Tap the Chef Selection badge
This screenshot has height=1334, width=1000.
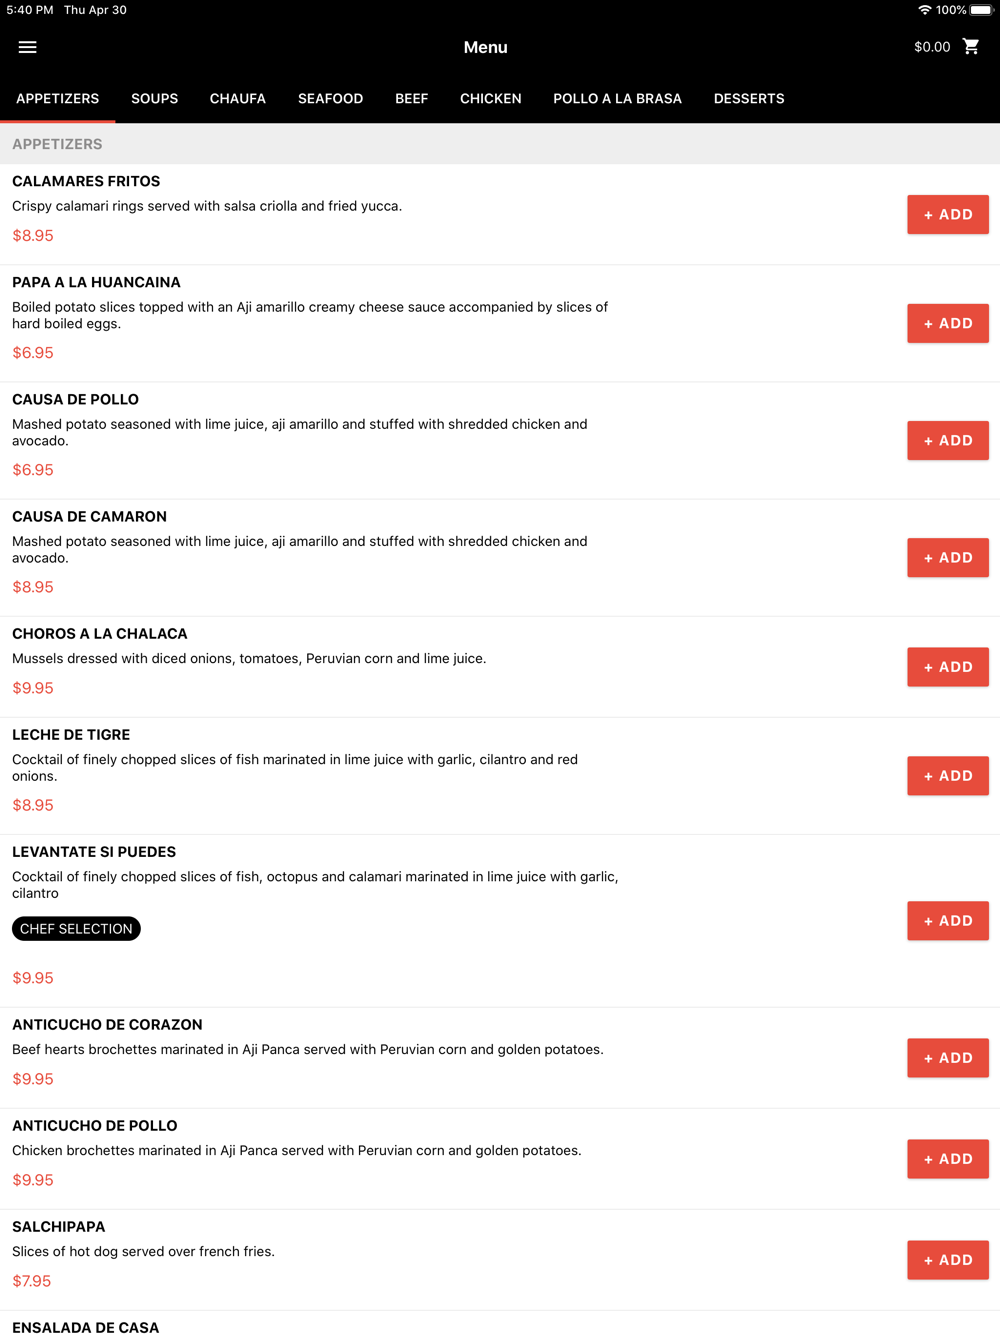point(76,929)
